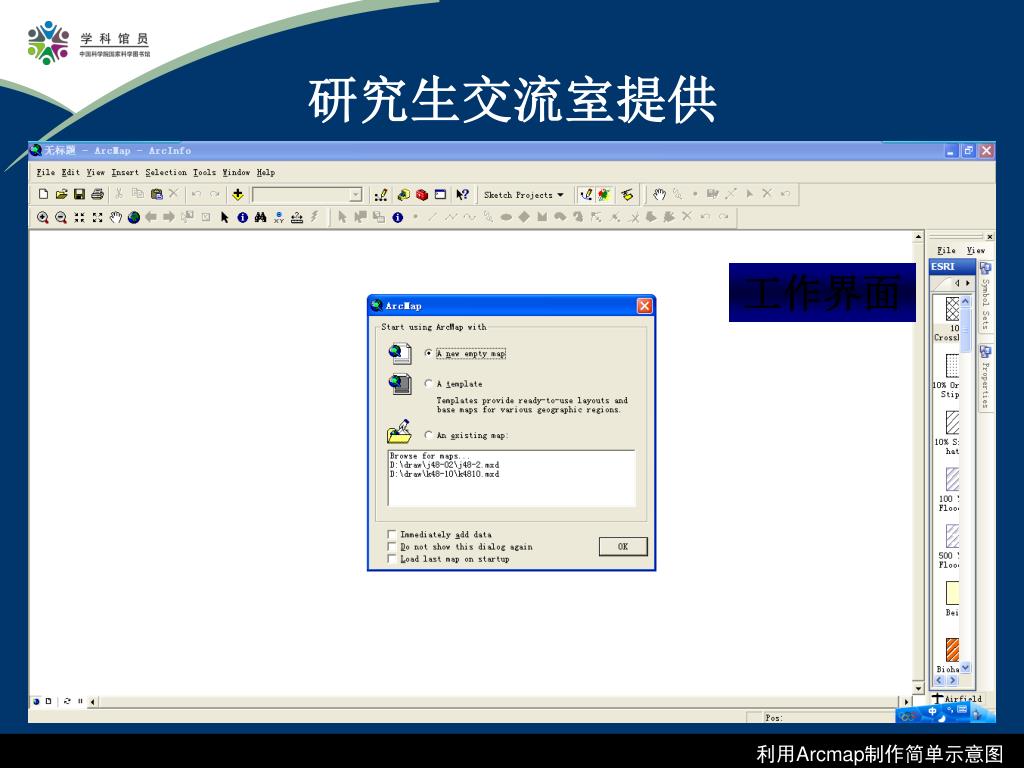Click the Go To XY icon
Viewport: 1024px width, 768px height.
pos(279,217)
